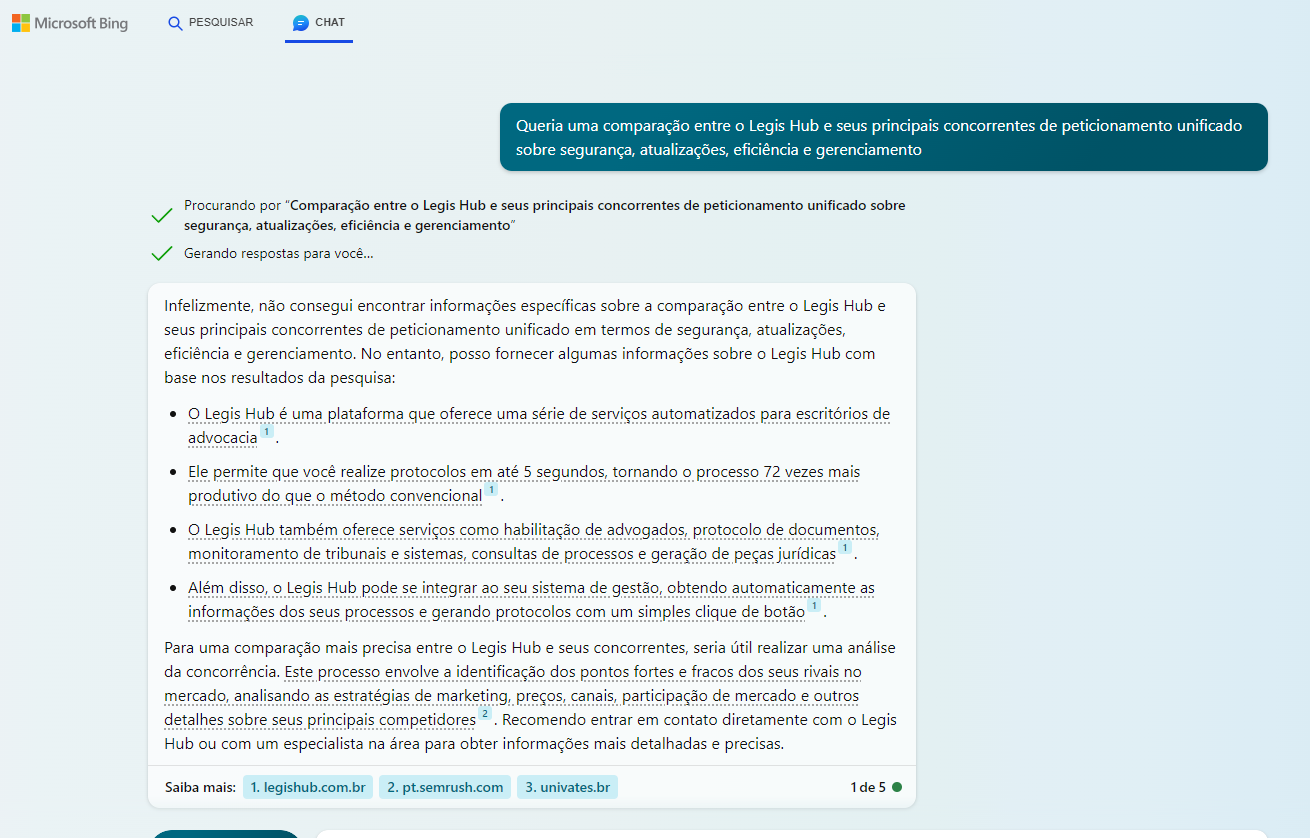Open the PESQUISAR search tab
1310x838 pixels.
click(x=210, y=22)
